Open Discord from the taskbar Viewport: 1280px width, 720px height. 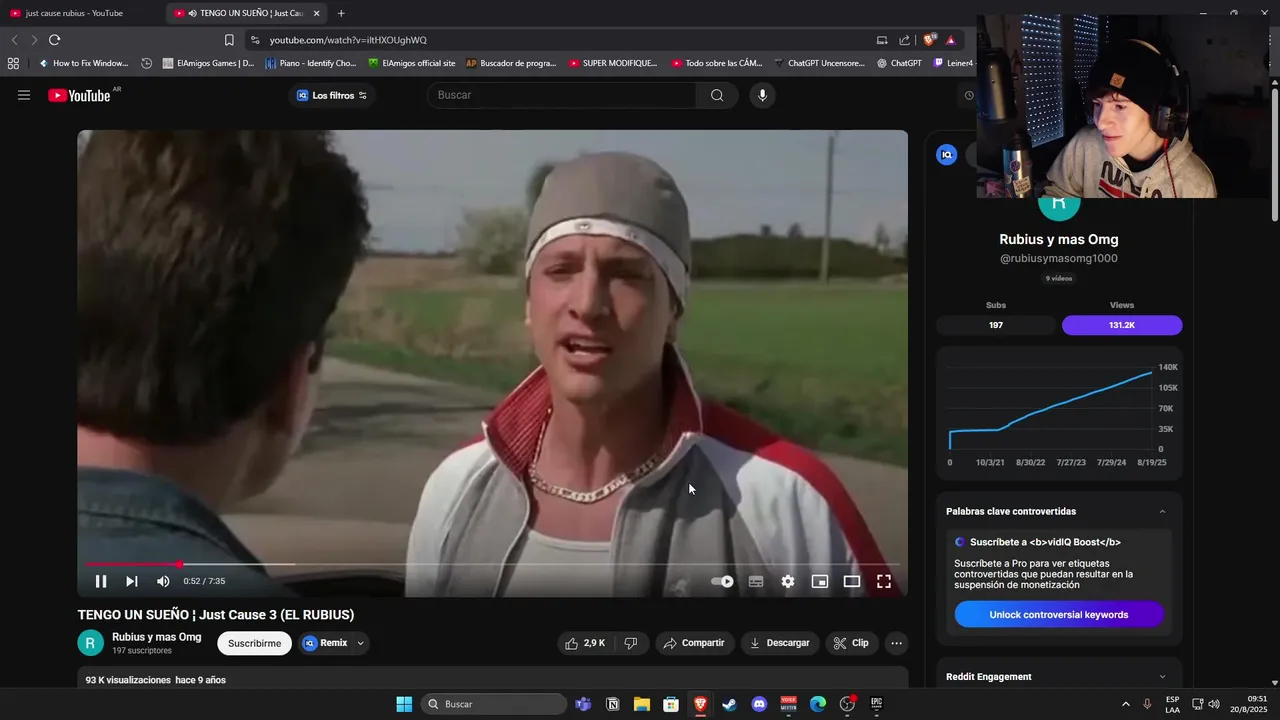tap(759, 704)
